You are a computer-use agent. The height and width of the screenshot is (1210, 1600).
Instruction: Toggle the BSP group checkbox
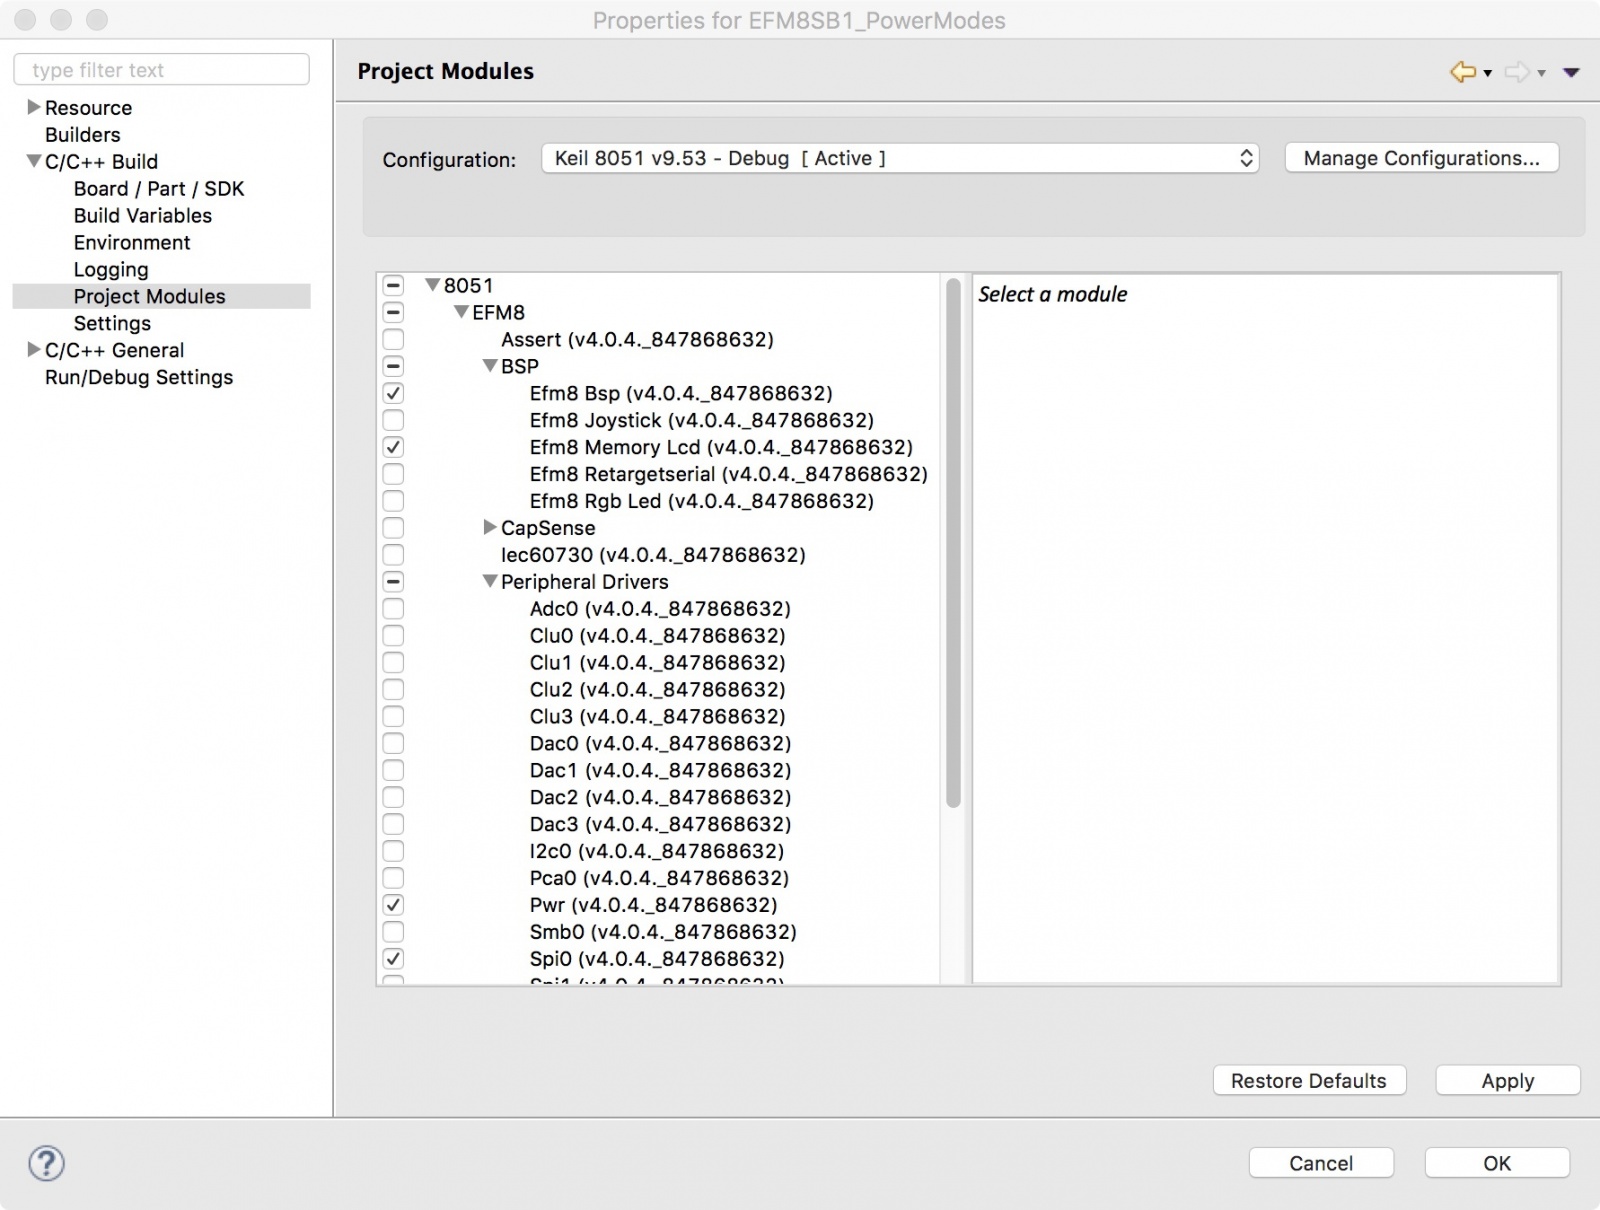point(393,366)
